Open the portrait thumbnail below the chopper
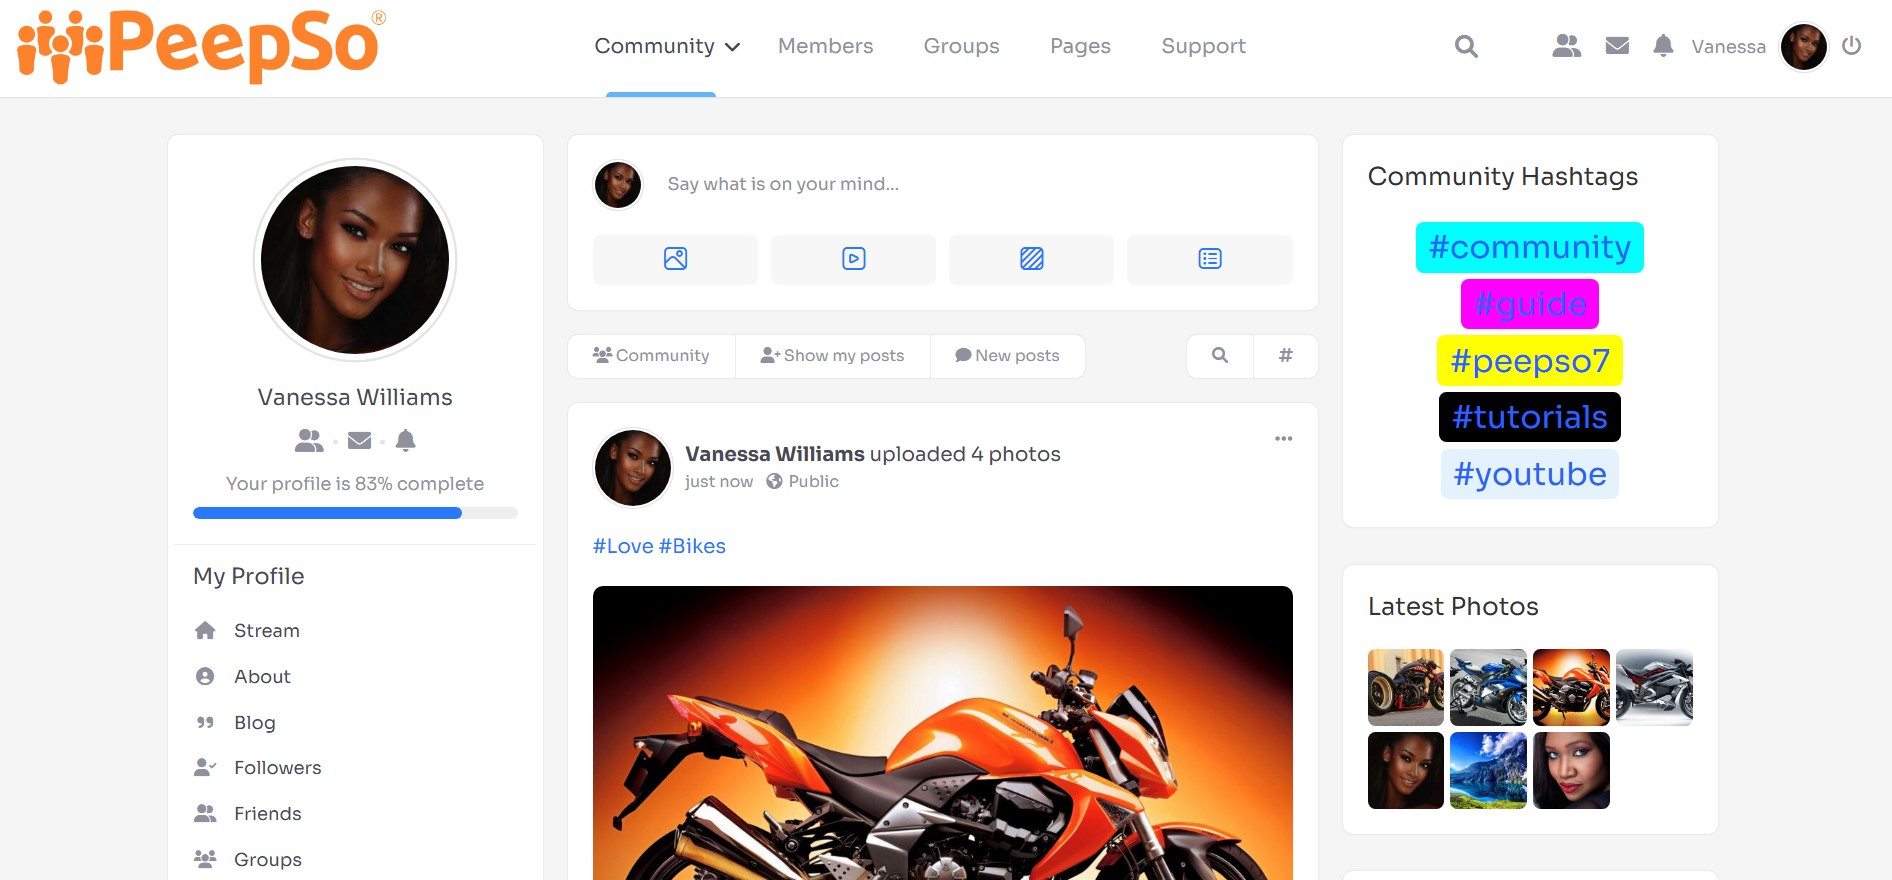Viewport: 1892px width, 880px height. pyautogui.click(x=1405, y=770)
